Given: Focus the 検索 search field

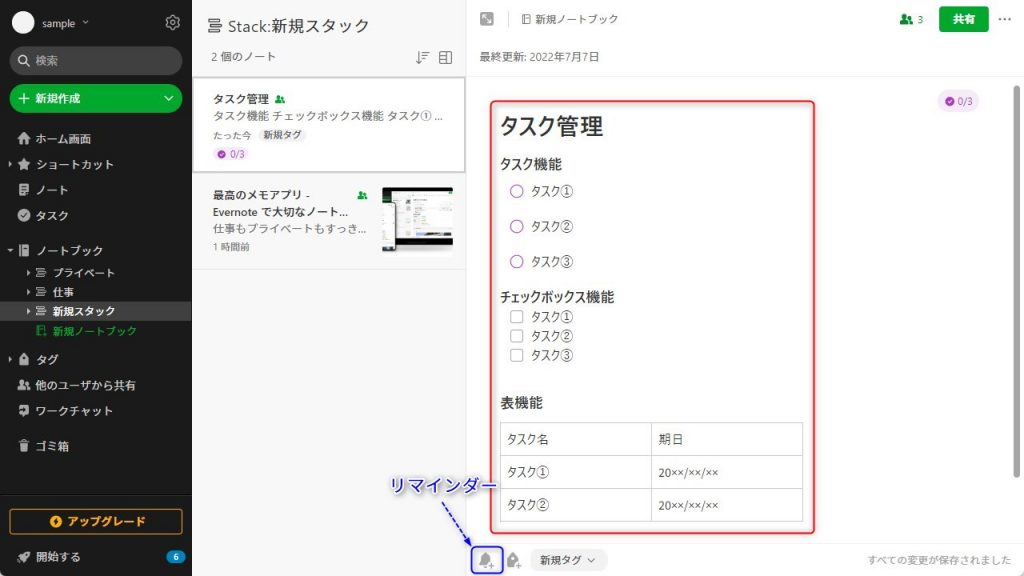Looking at the screenshot, I should 95,61.
